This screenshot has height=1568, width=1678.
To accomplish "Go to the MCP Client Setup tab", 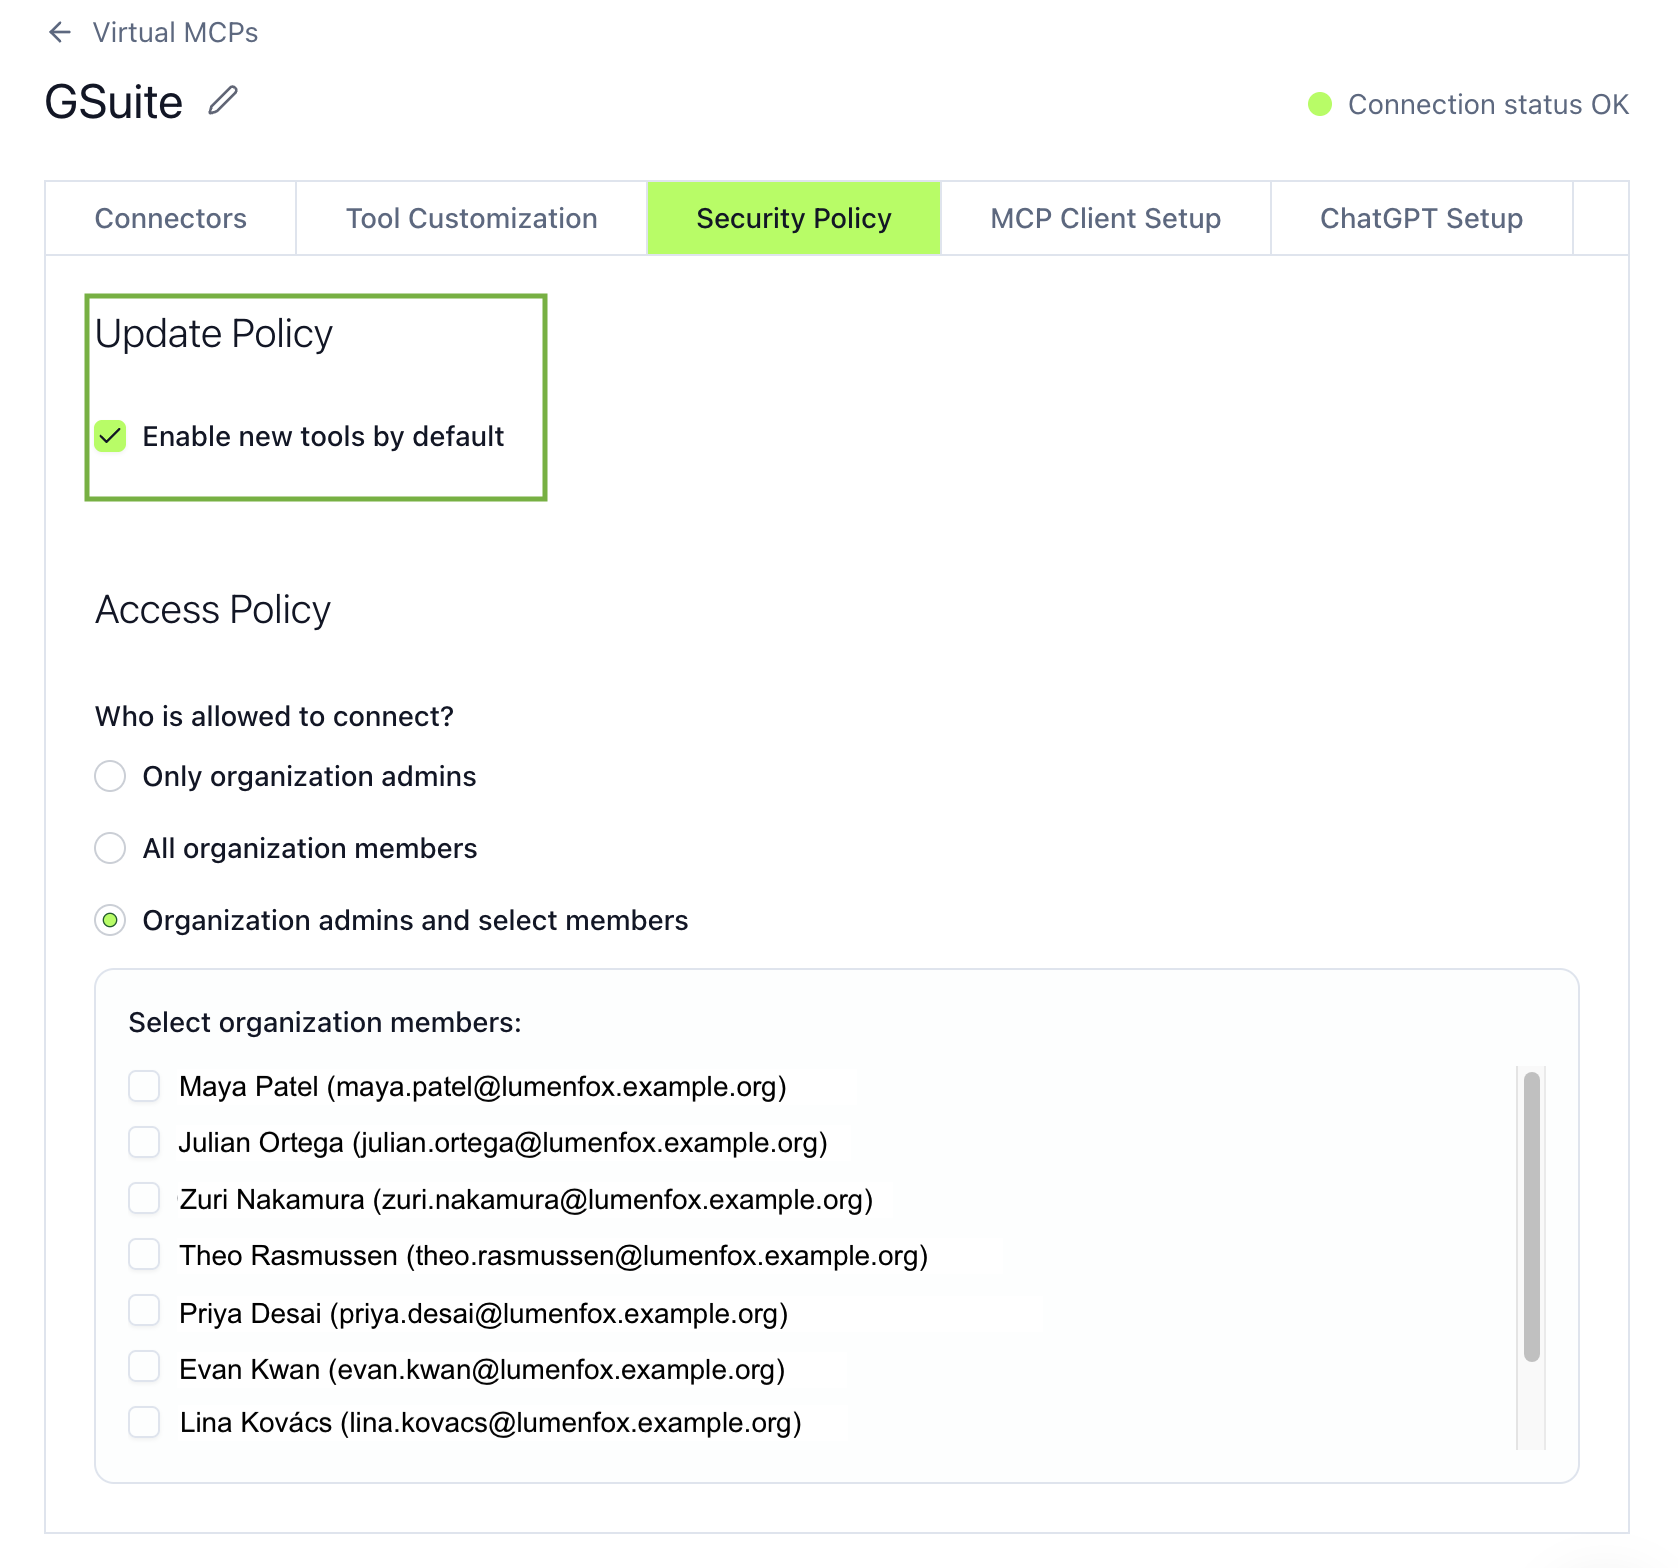I will pyautogui.click(x=1106, y=218).
